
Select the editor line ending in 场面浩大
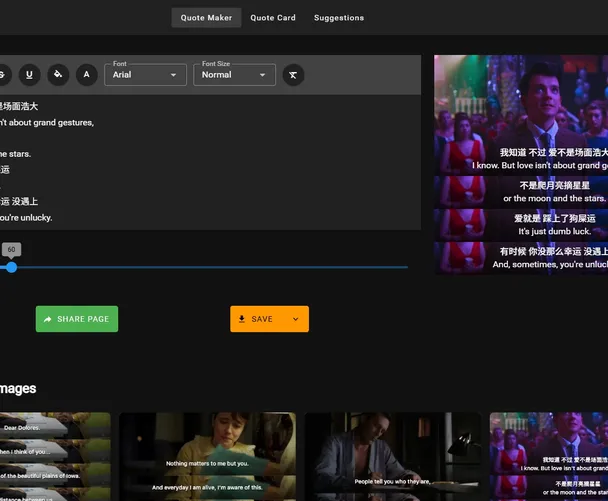click(19, 106)
